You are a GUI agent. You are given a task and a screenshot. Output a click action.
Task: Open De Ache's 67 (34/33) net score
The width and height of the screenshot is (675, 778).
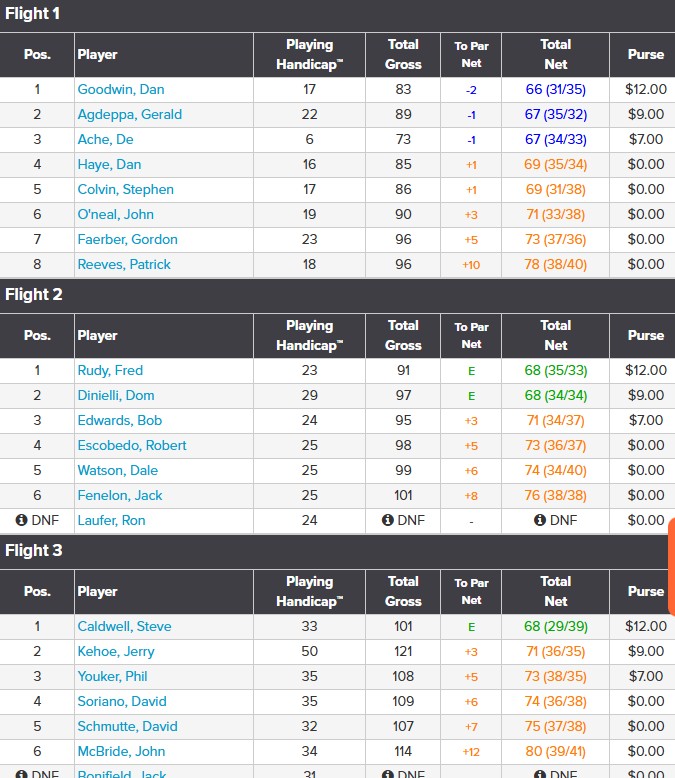[x=555, y=139]
